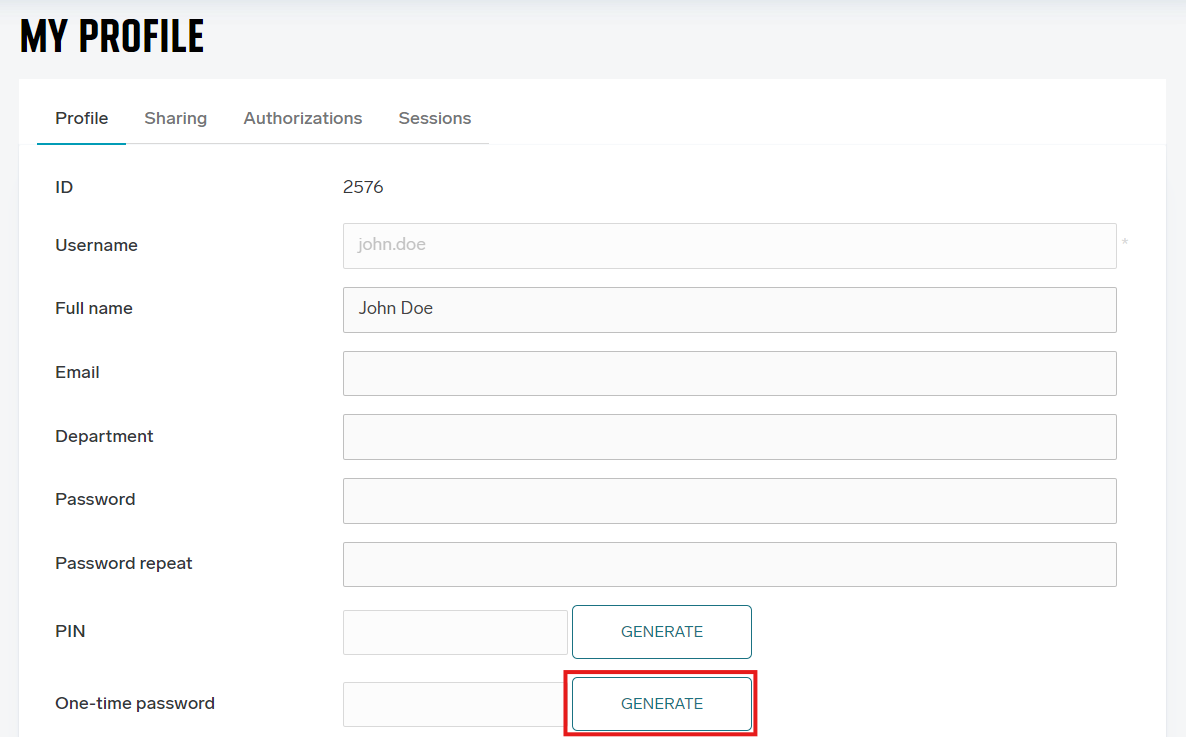Click into the empty Email text box

click(x=729, y=373)
